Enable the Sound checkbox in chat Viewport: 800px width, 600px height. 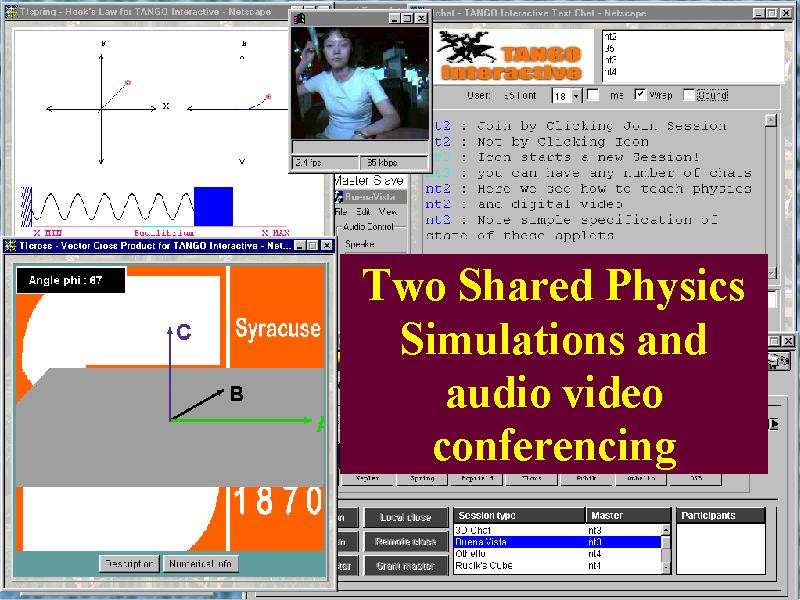[x=689, y=95]
